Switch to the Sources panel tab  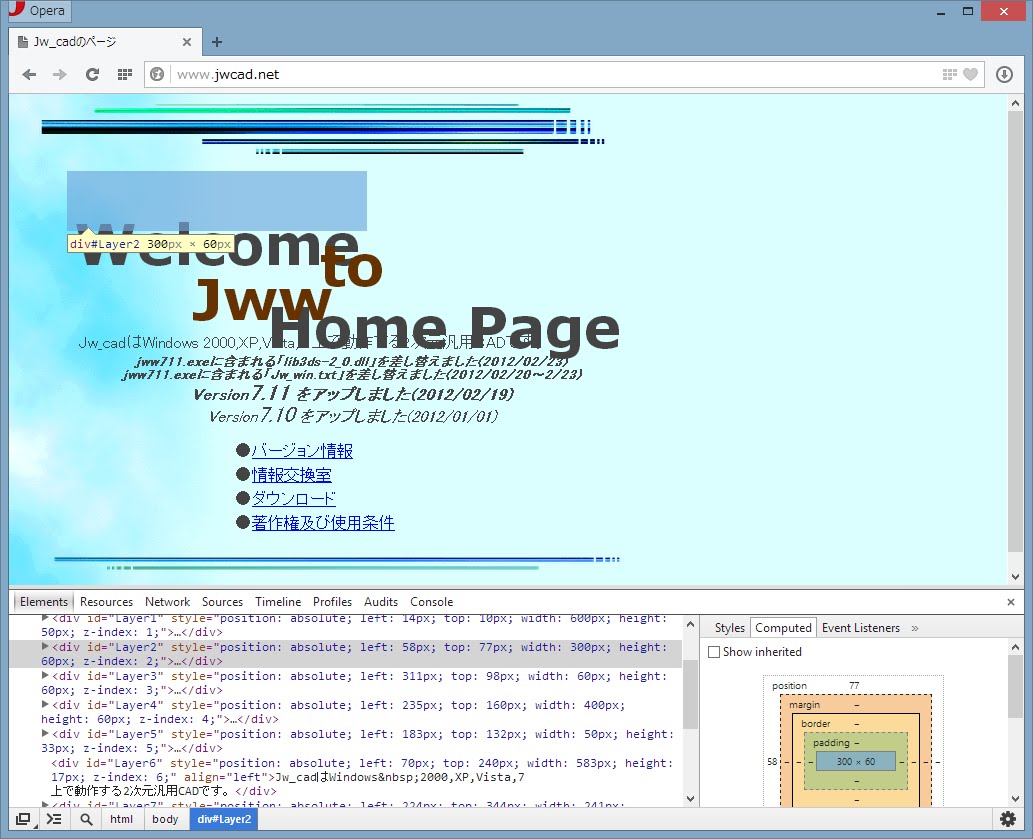click(x=222, y=602)
